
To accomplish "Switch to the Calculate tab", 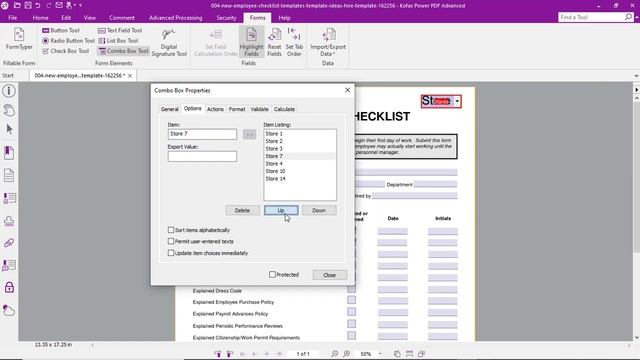I will click(x=284, y=109).
